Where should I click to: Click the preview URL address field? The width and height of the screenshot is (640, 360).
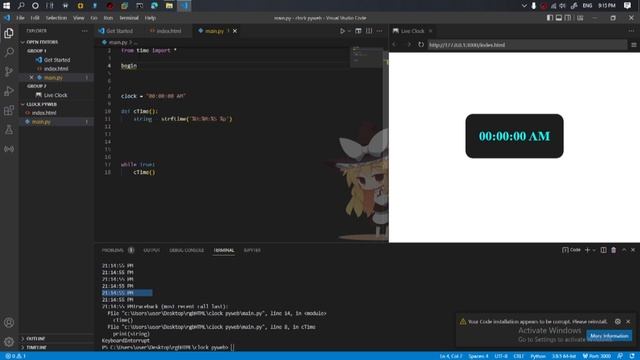tap(527, 45)
